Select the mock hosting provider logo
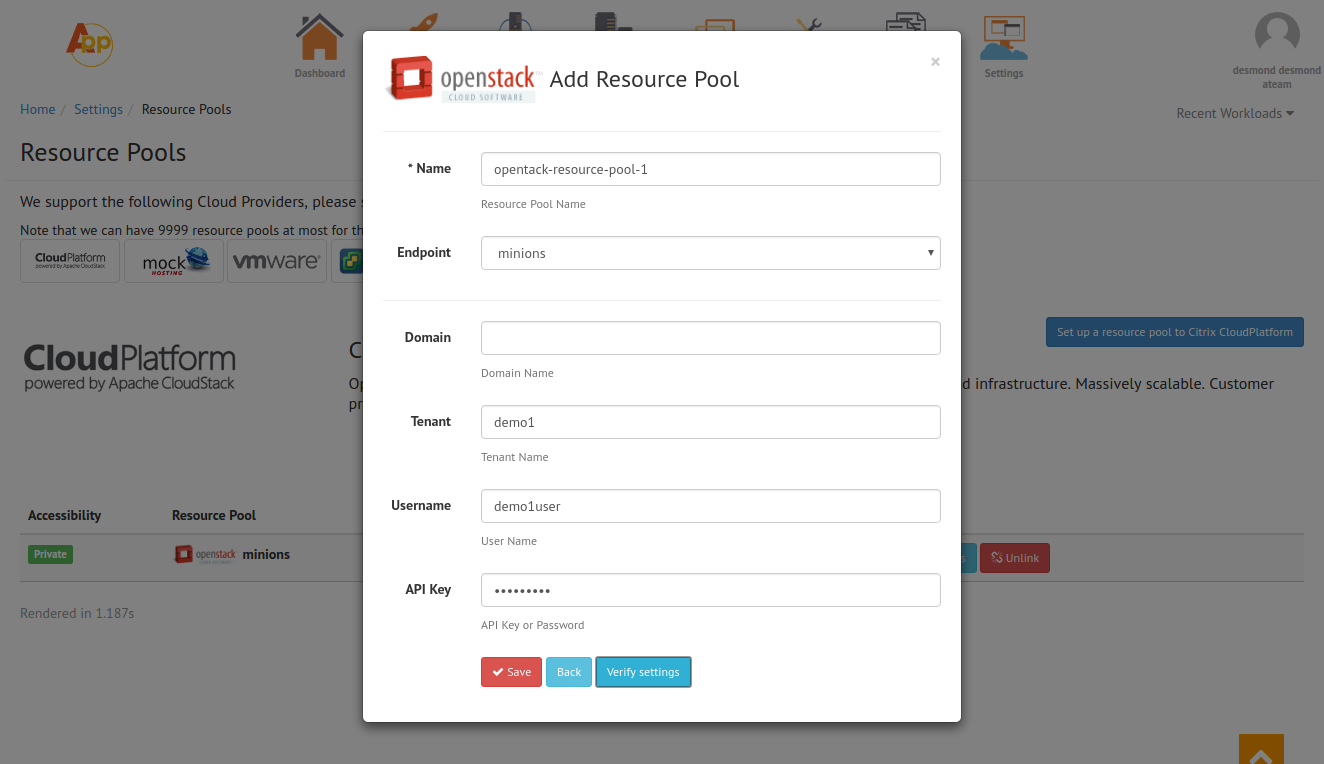The width and height of the screenshot is (1324, 764). tap(174, 261)
